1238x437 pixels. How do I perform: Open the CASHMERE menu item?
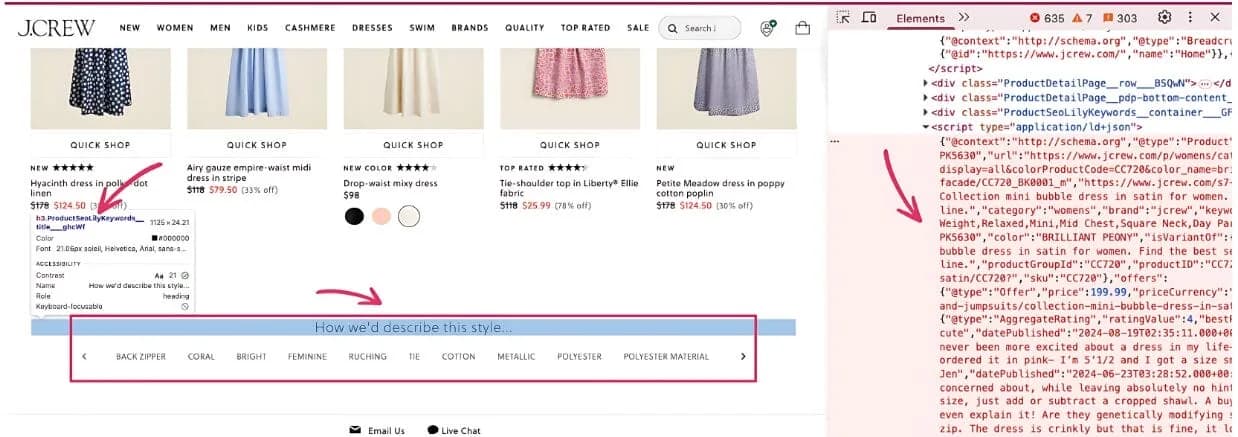(310, 28)
